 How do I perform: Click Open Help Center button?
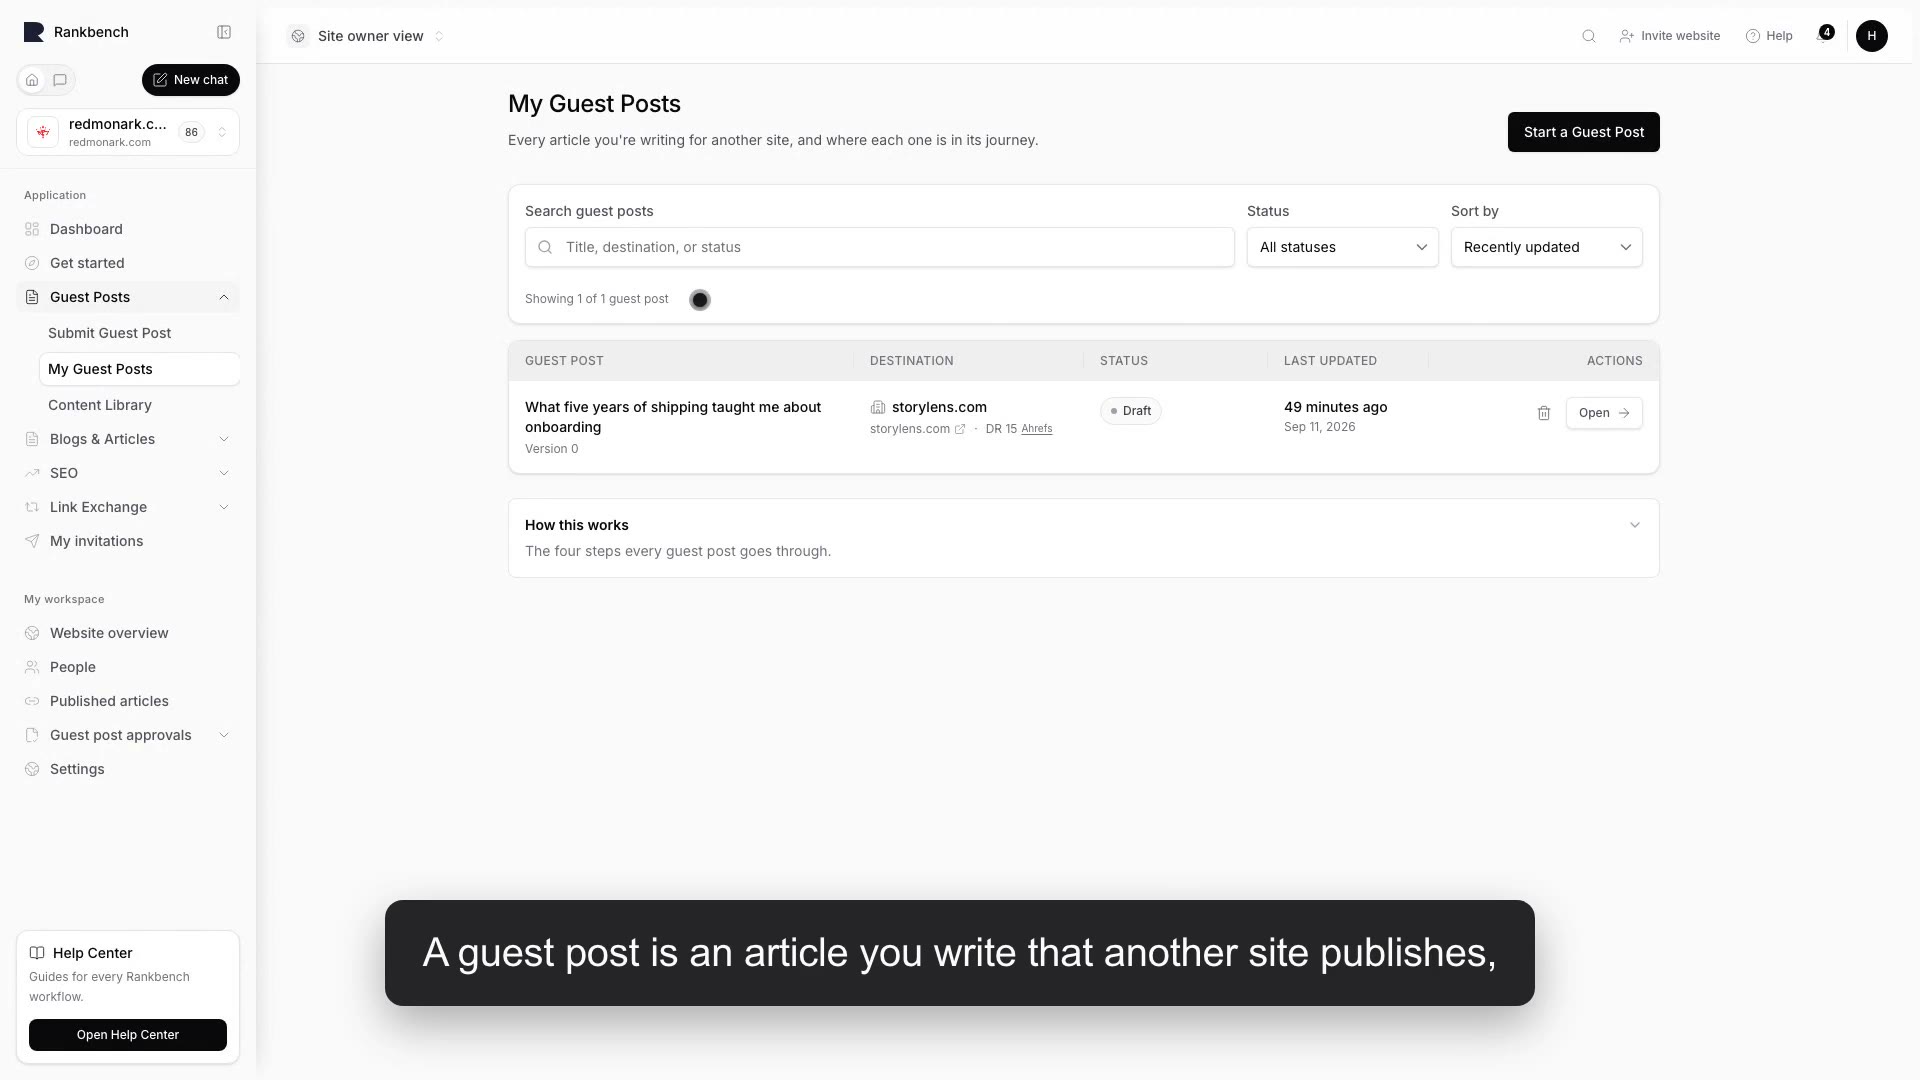point(128,1035)
